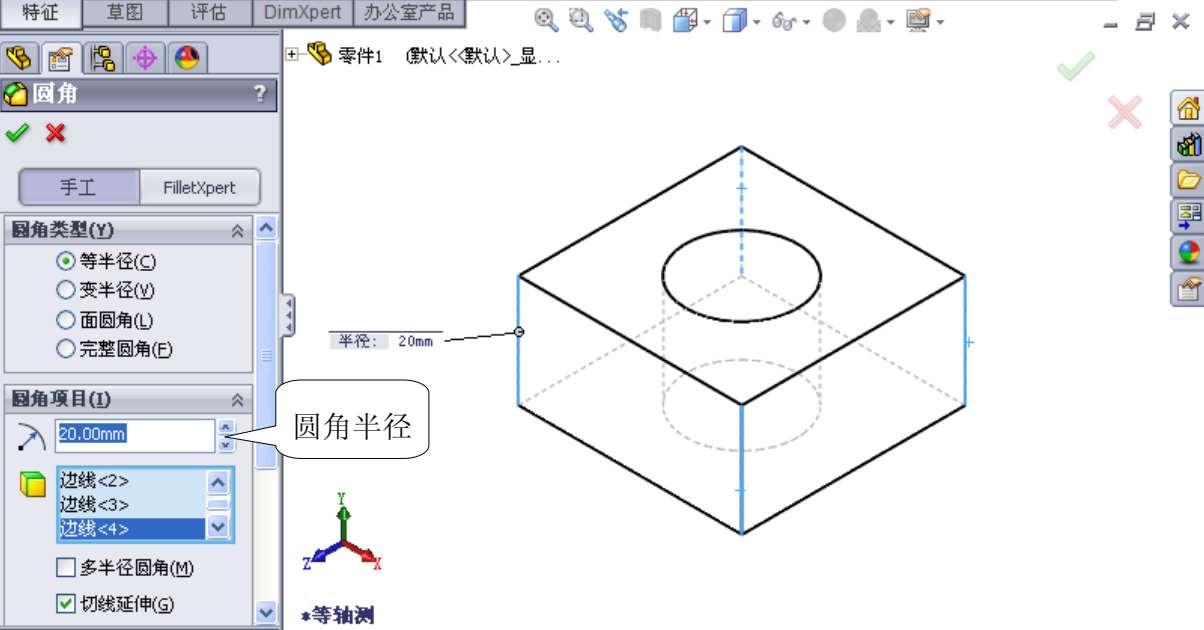The image size is (1204, 630).
Task: Switch to the ConfigurationManager tab icon
Action: pos(102,58)
